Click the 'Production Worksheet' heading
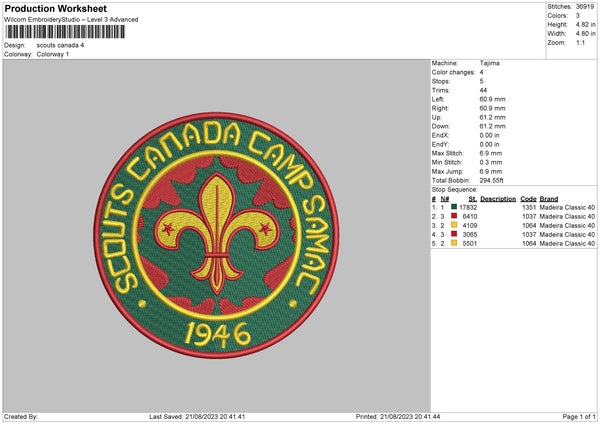The height and width of the screenshot is (424, 600). [55, 8]
